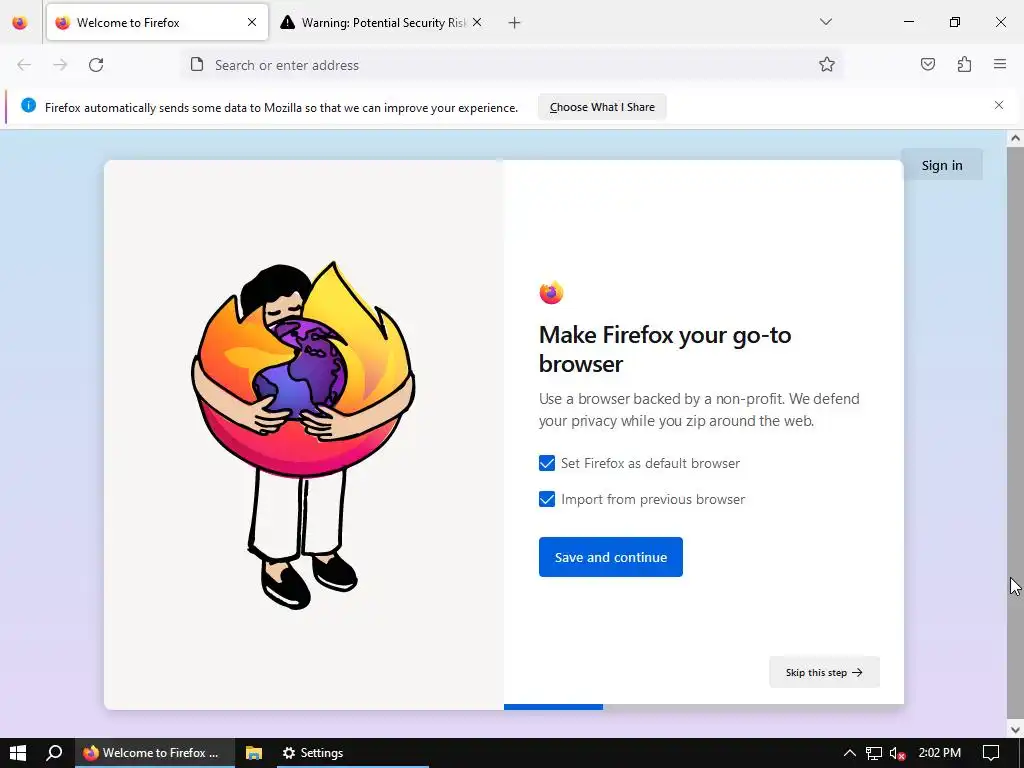Open the 2:02 PM clock calendar

pyautogui.click(x=939, y=753)
